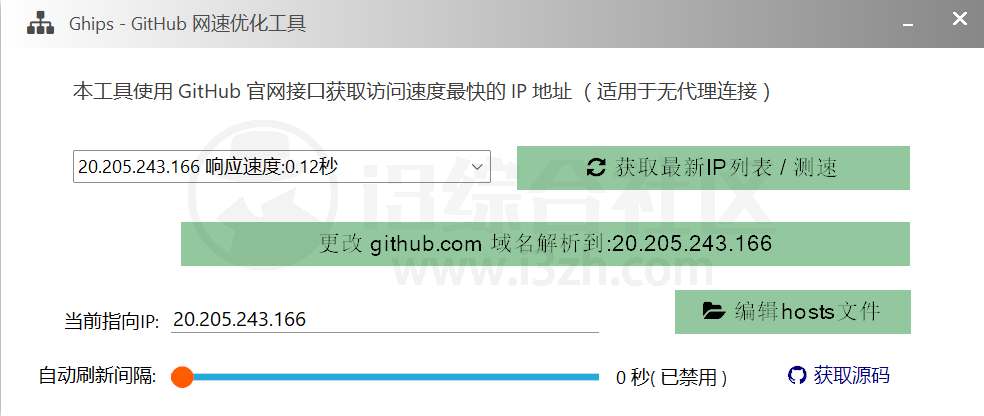Click the 编辑hosts文件 button
Screen dimensions: 984x416
(x=793, y=312)
